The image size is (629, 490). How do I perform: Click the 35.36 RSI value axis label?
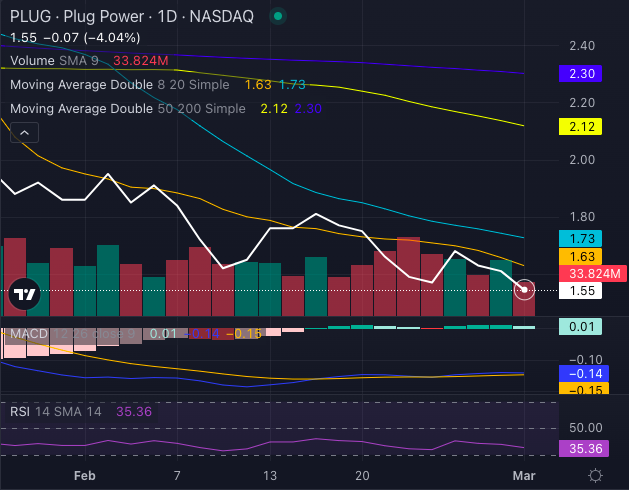pos(583,448)
